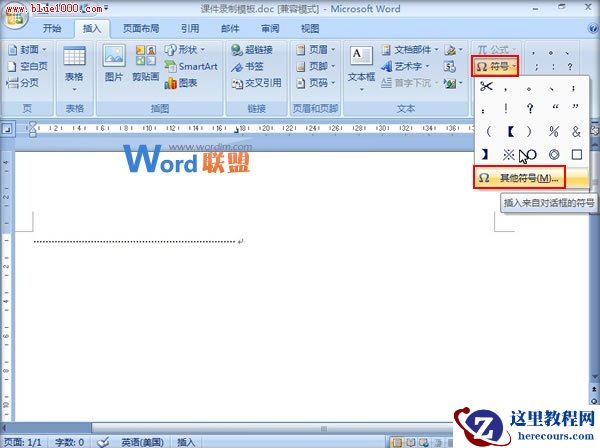Insert the left double quote symbol
This screenshot has width=600, height=448.
click(555, 109)
